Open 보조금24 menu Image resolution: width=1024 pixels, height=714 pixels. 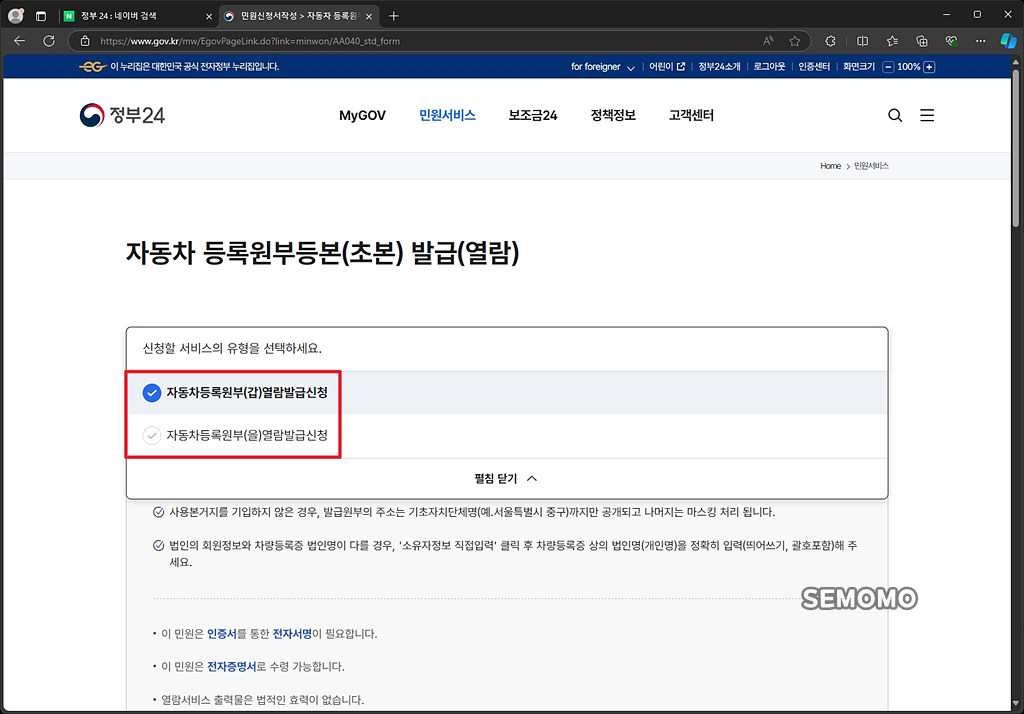click(533, 116)
